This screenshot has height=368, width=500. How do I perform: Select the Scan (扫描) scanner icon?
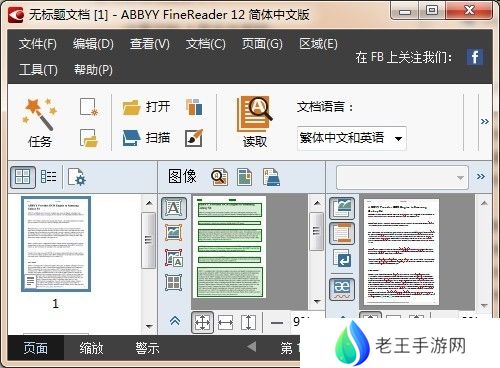click(131, 138)
